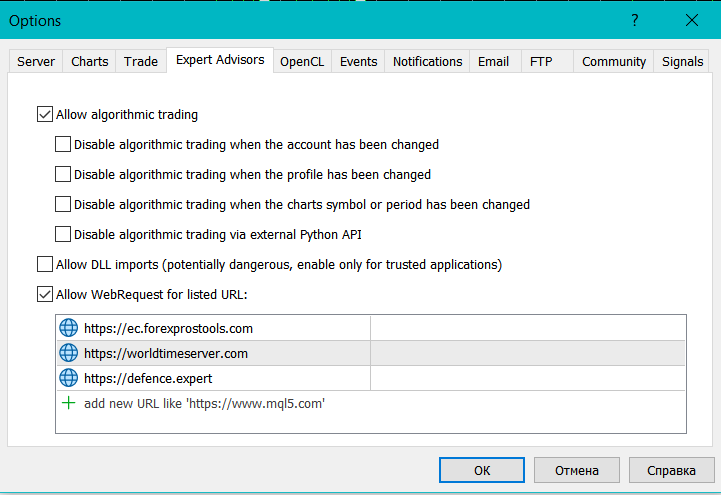Uncheck Allow WebRequest for listed URL

(45, 295)
